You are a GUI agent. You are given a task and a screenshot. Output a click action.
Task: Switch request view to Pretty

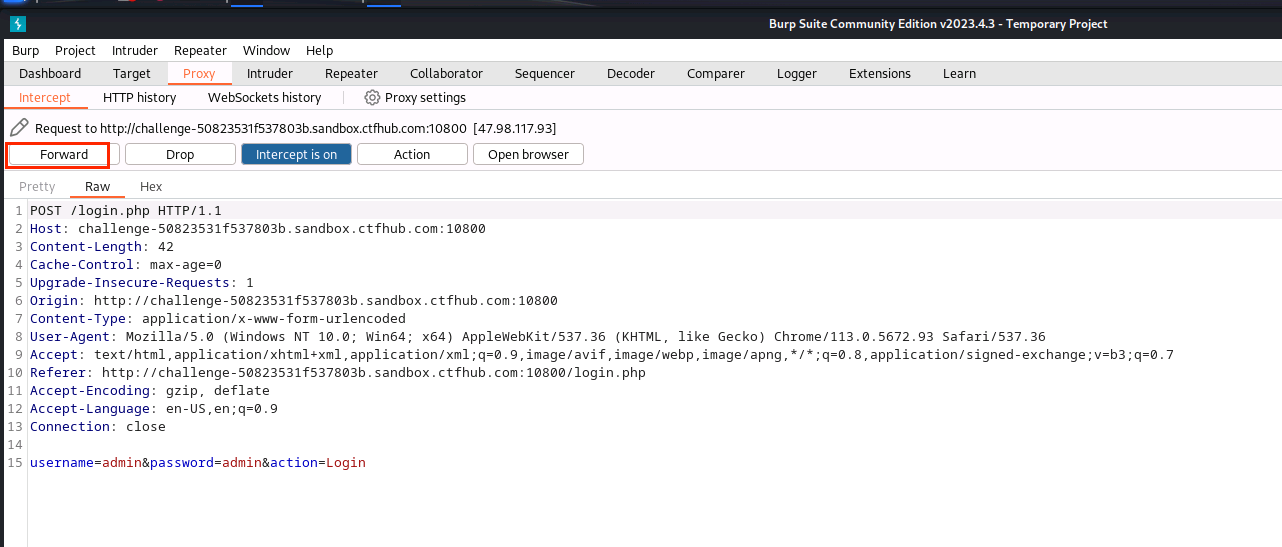pos(38,186)
